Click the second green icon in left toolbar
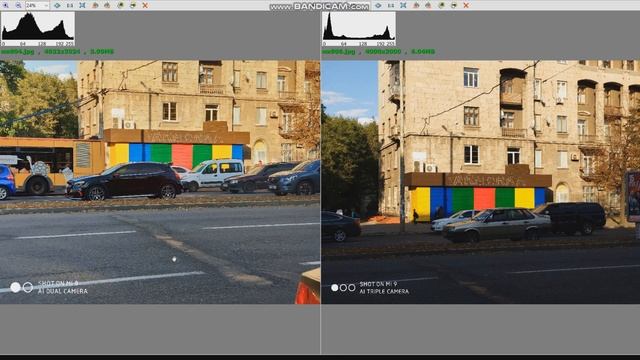The image size is (640, 360). [x=133, y=5]
